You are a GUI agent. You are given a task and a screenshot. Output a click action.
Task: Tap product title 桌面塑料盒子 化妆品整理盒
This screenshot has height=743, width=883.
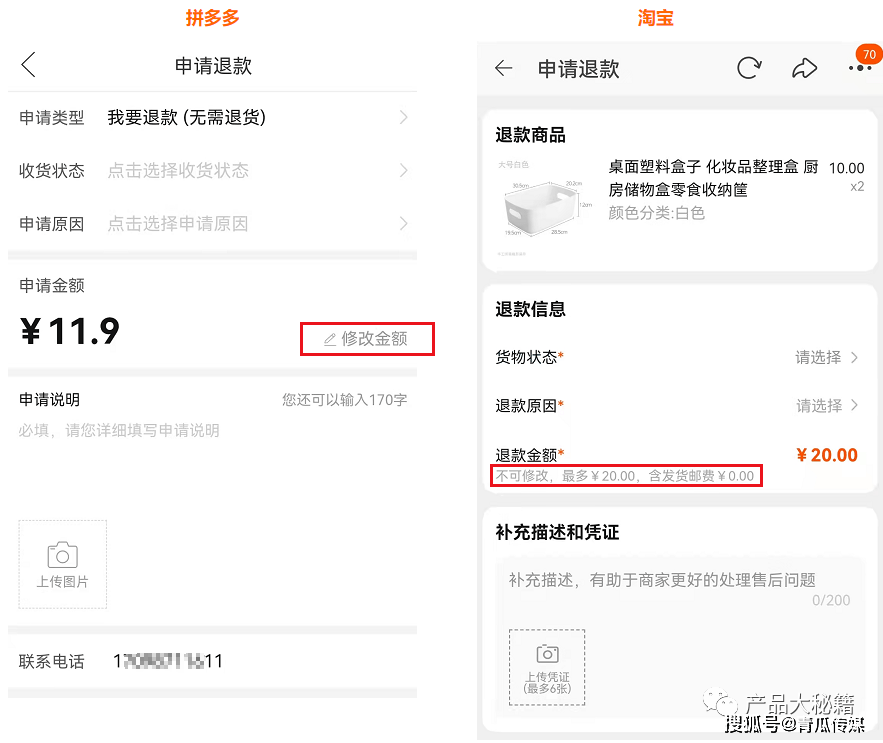coord(713,178)
